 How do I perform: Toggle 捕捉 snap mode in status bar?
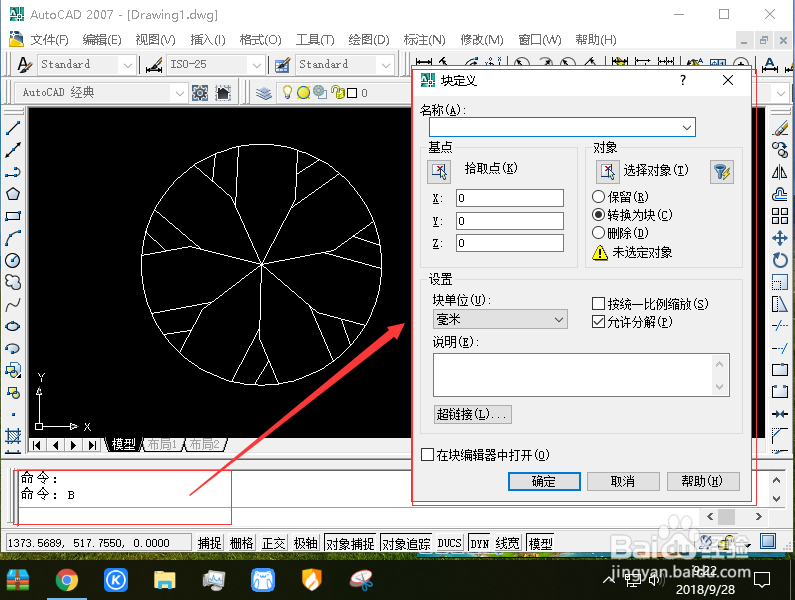pyautogui.click(x=209, y=543)
